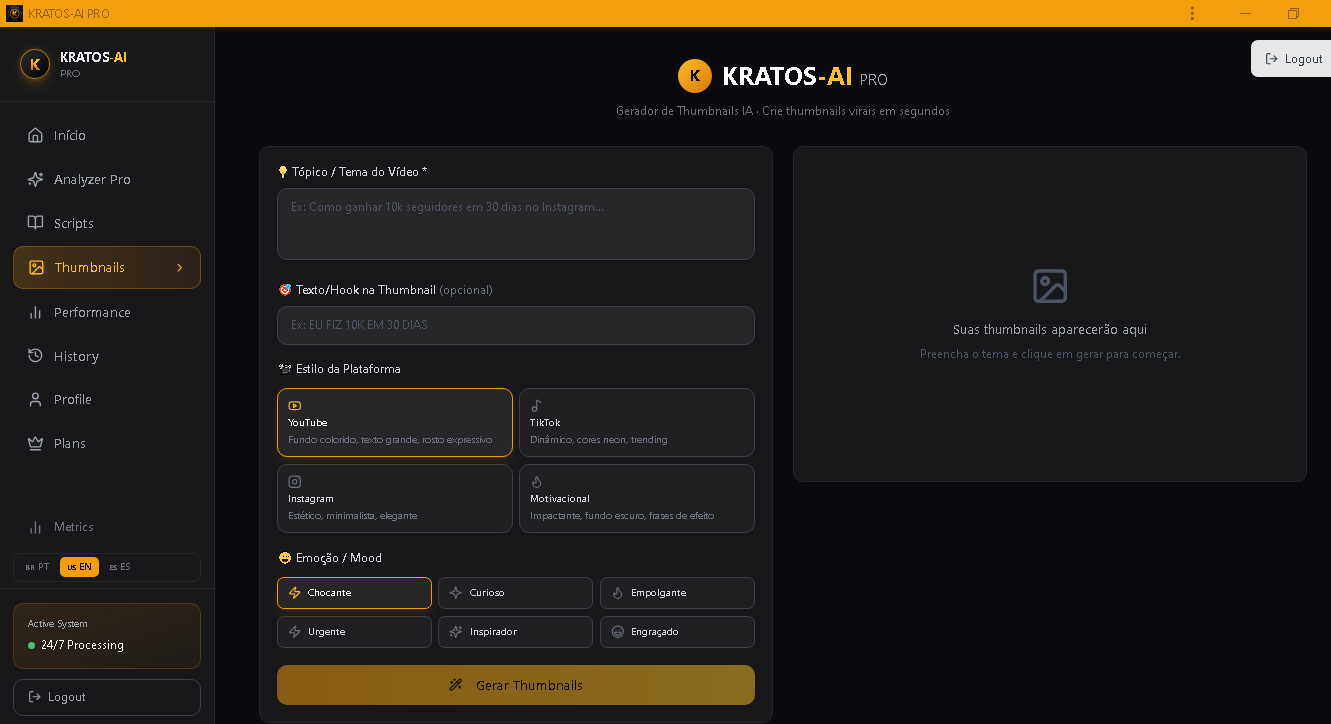Open Analyzer Pro from the sidebar
Image resolution: width=1331 pixels, height=724 pixels.
pos(36,179)
